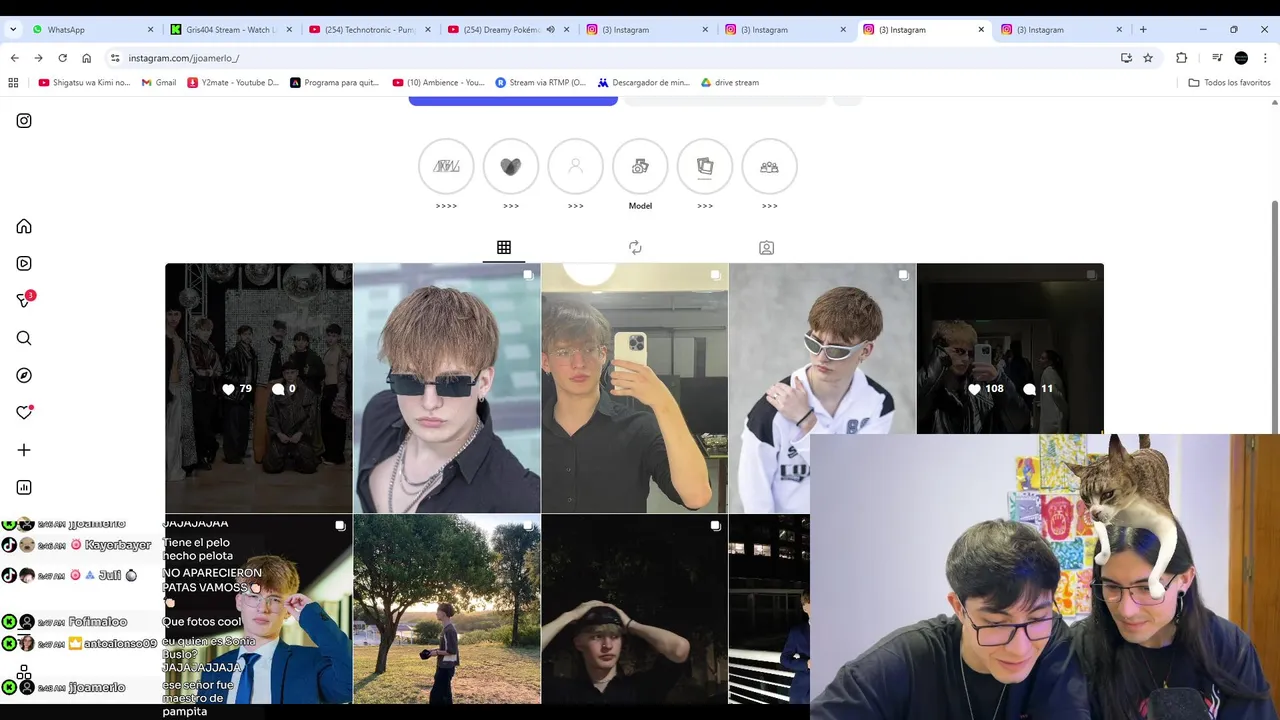Click antoalonso09 chat username
The image size is (1280, 720).
point(121,644)
